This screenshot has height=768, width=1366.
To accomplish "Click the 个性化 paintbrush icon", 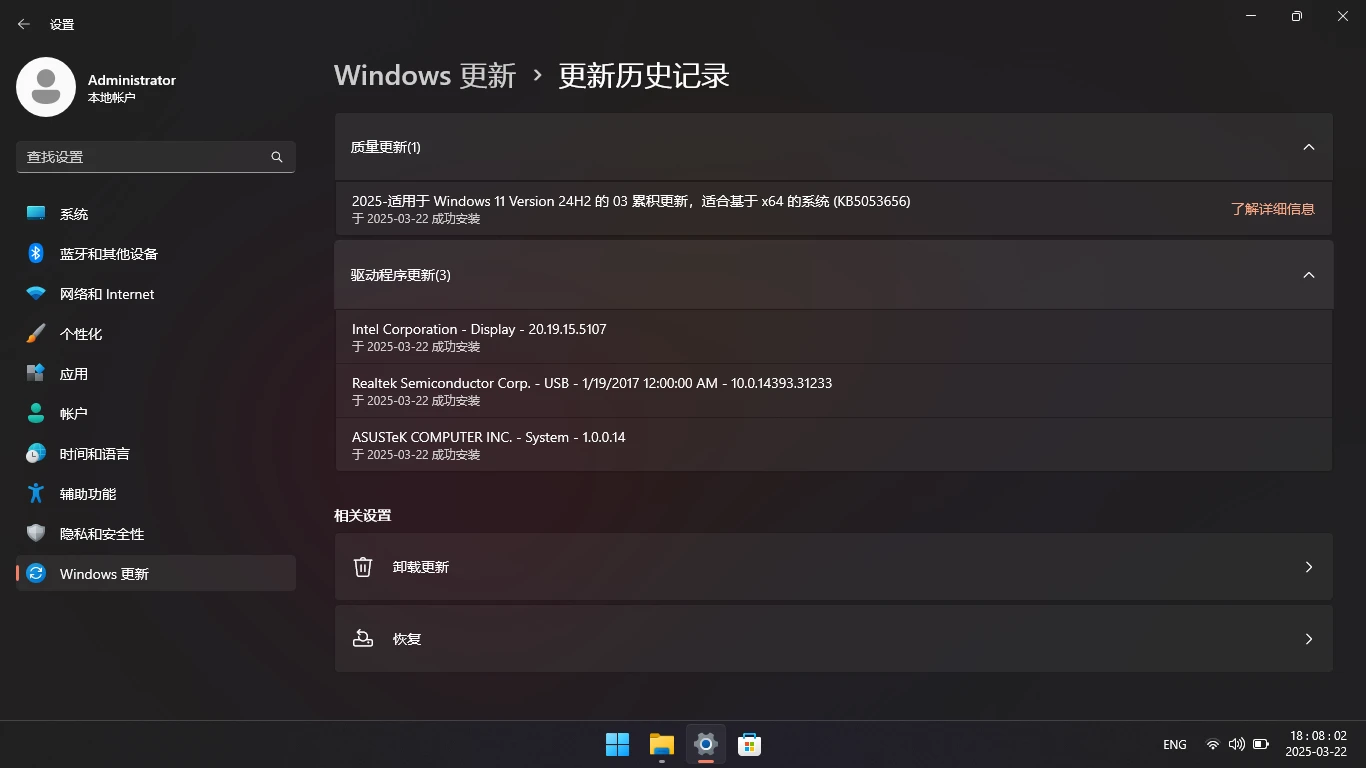I will click(x=36, y=334).
